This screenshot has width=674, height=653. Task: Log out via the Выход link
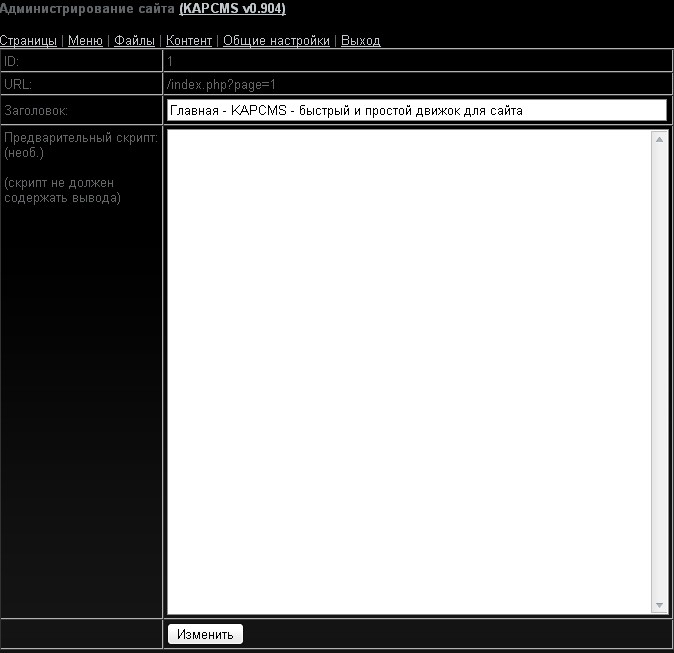click(360, 40)
